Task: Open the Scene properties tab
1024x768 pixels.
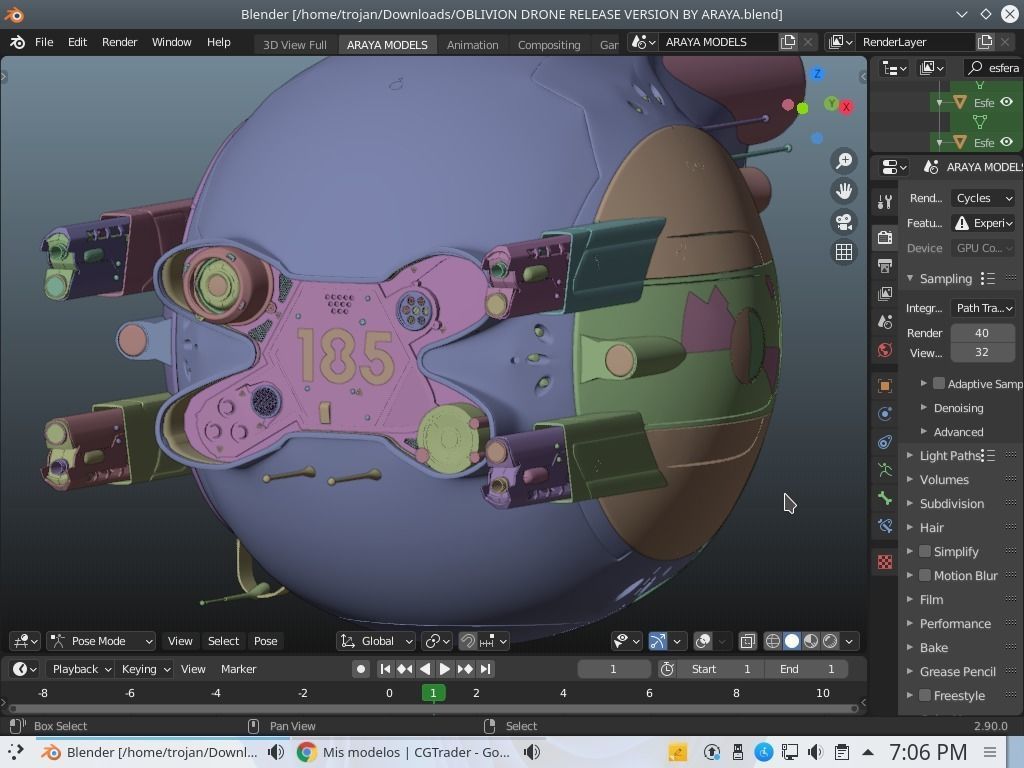Action: click(885, 322)
